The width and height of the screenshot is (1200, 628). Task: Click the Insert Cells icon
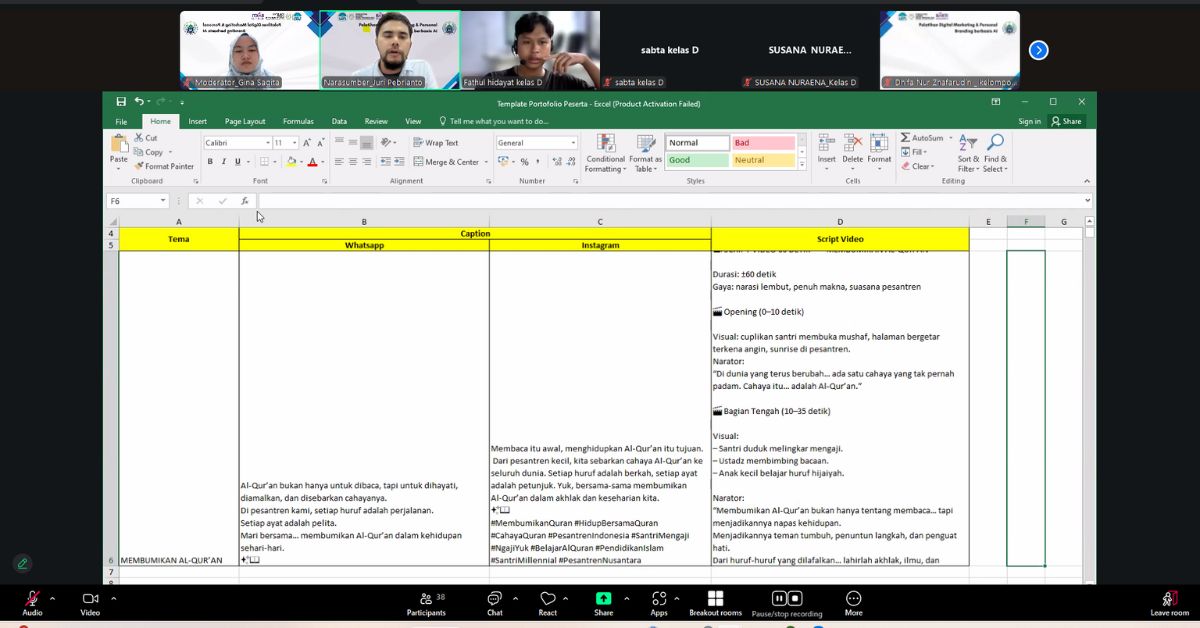coord(826,148)
